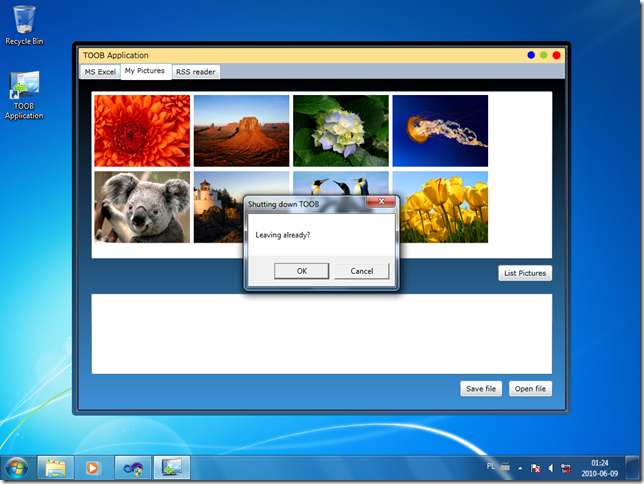644x484 pixels.
Task: Click the green circle window button
Action: pyautogui.click(x=544, y=55)
